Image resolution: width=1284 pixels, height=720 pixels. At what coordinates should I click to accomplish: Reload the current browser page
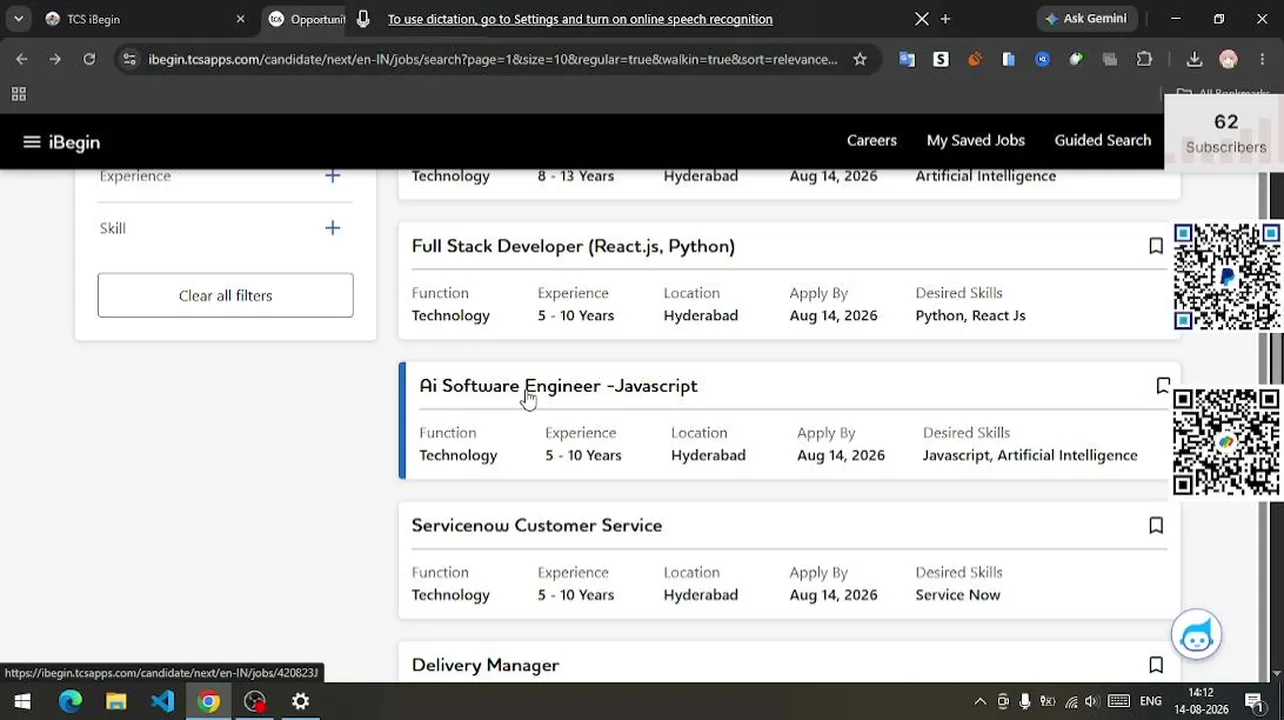point(89,59)
